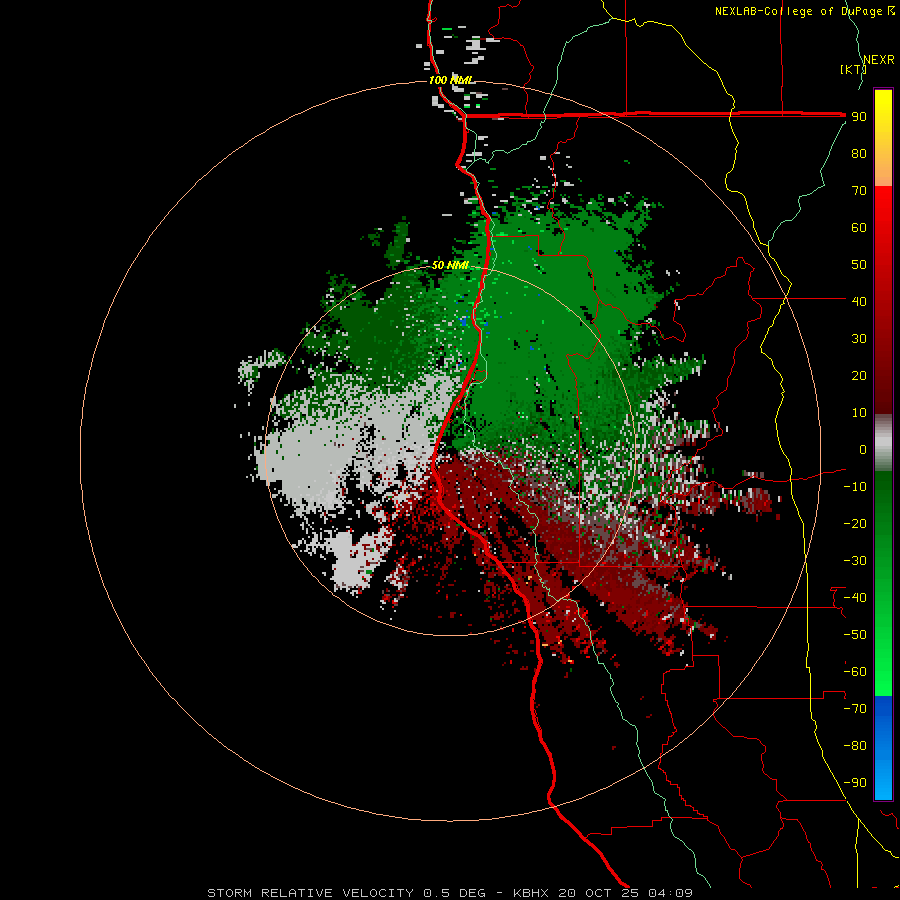Screen dimensions: 900x900
Task: Click the -40 scale value
Action: point(855,598)
